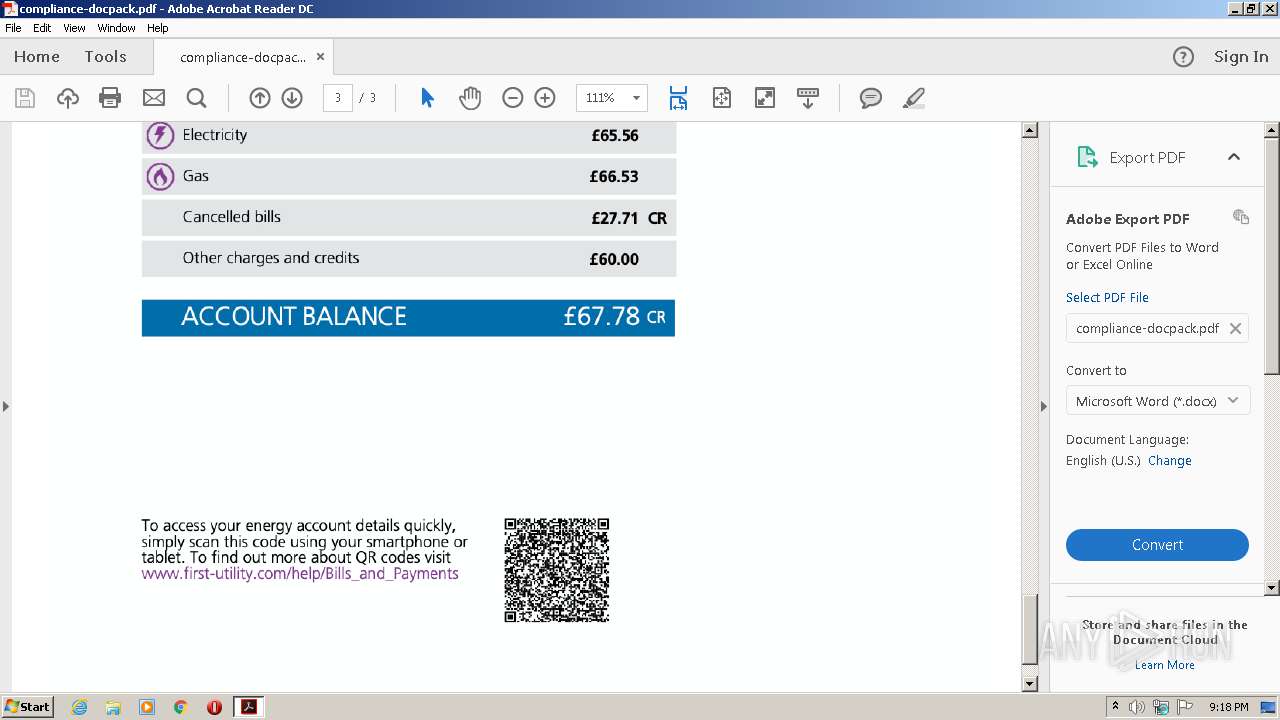
Task: Open the read mode download toolbar icon
Action: point(808,98)
